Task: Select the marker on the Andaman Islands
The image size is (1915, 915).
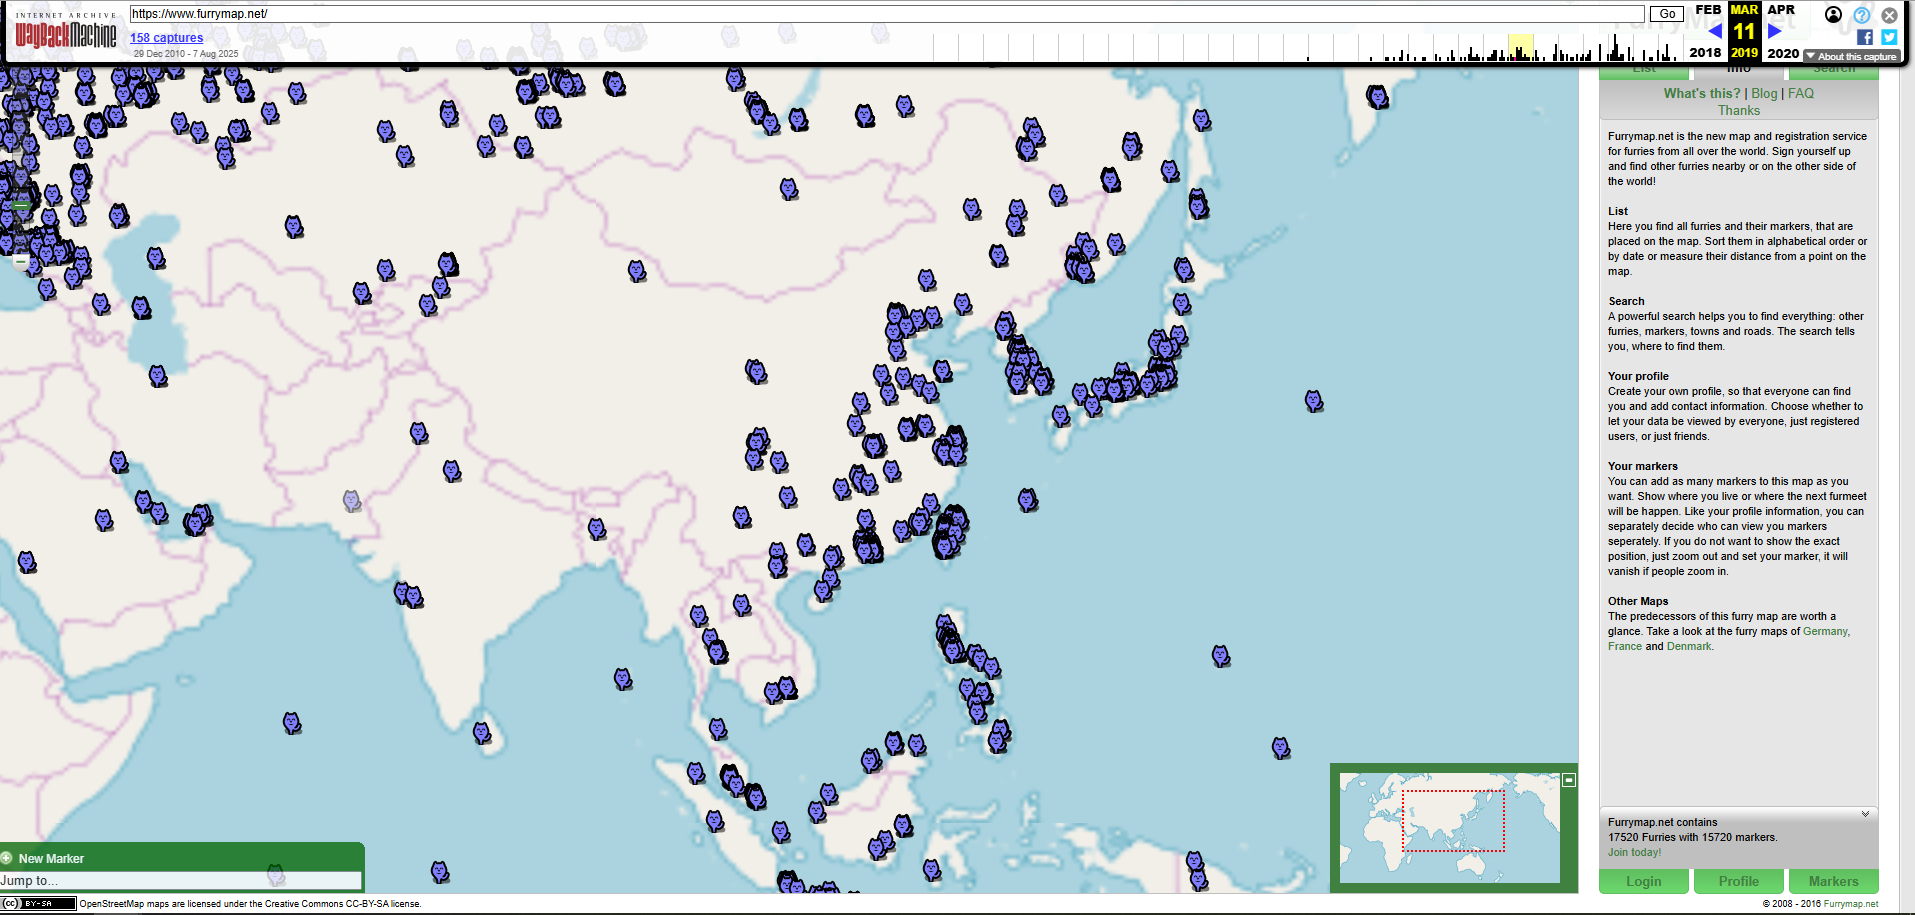Action: point(623,679)
